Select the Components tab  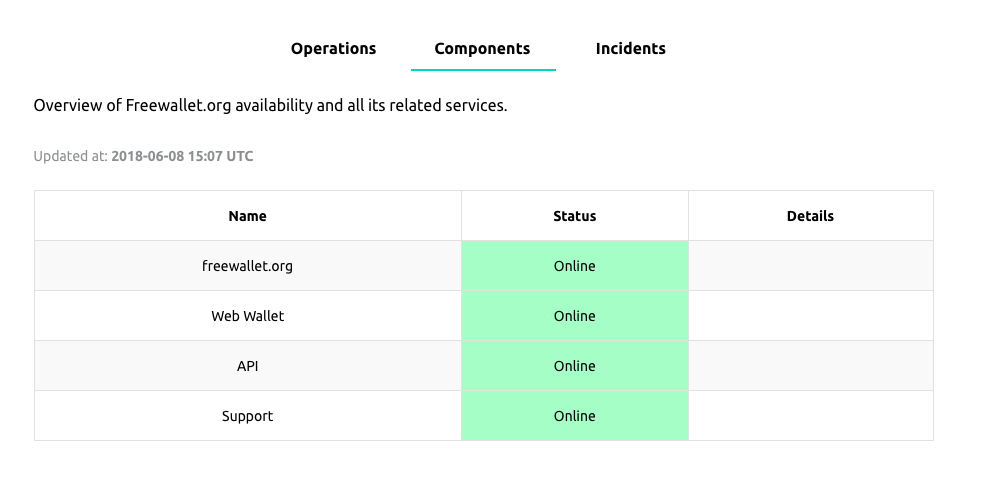coord(482,49)
